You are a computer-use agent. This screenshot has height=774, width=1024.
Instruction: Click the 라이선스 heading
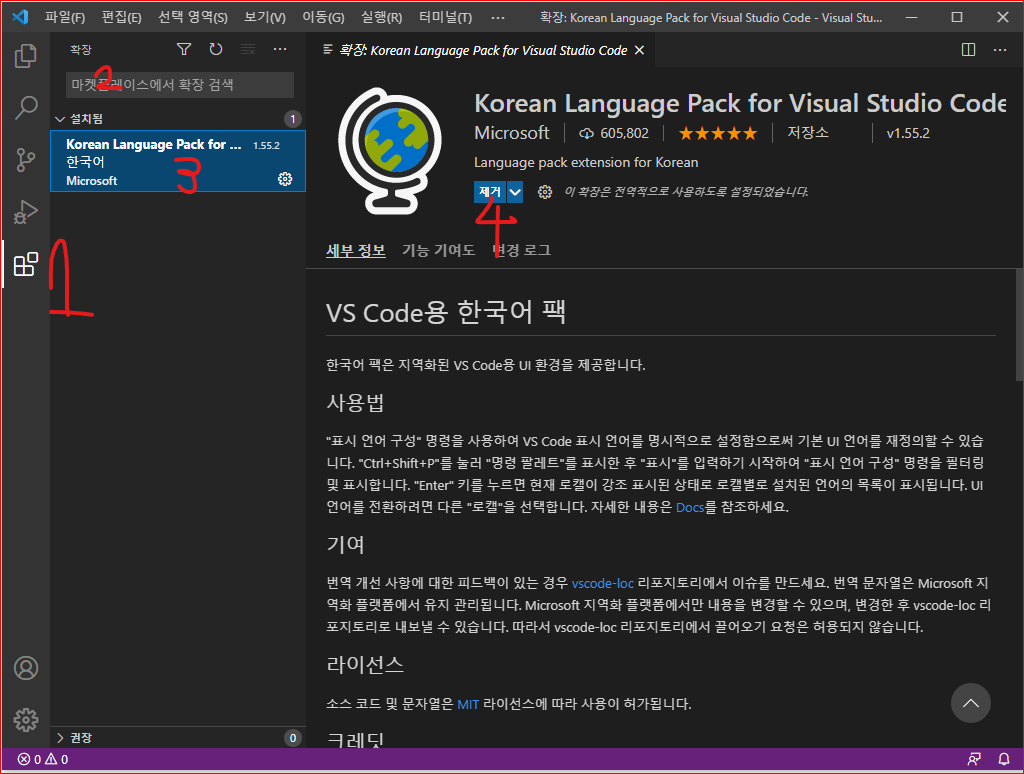(x=365, y=665)
